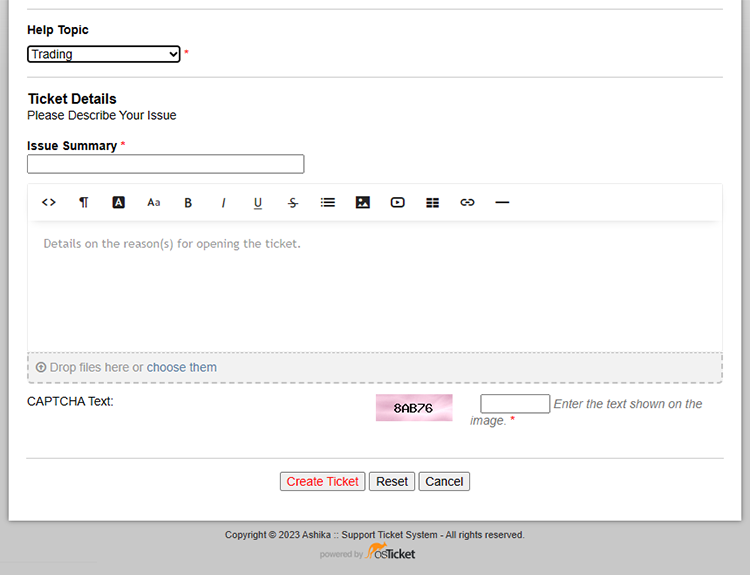Insert a bulleted list
This screenshot has height=575, width=750.
tap(328, 202)
